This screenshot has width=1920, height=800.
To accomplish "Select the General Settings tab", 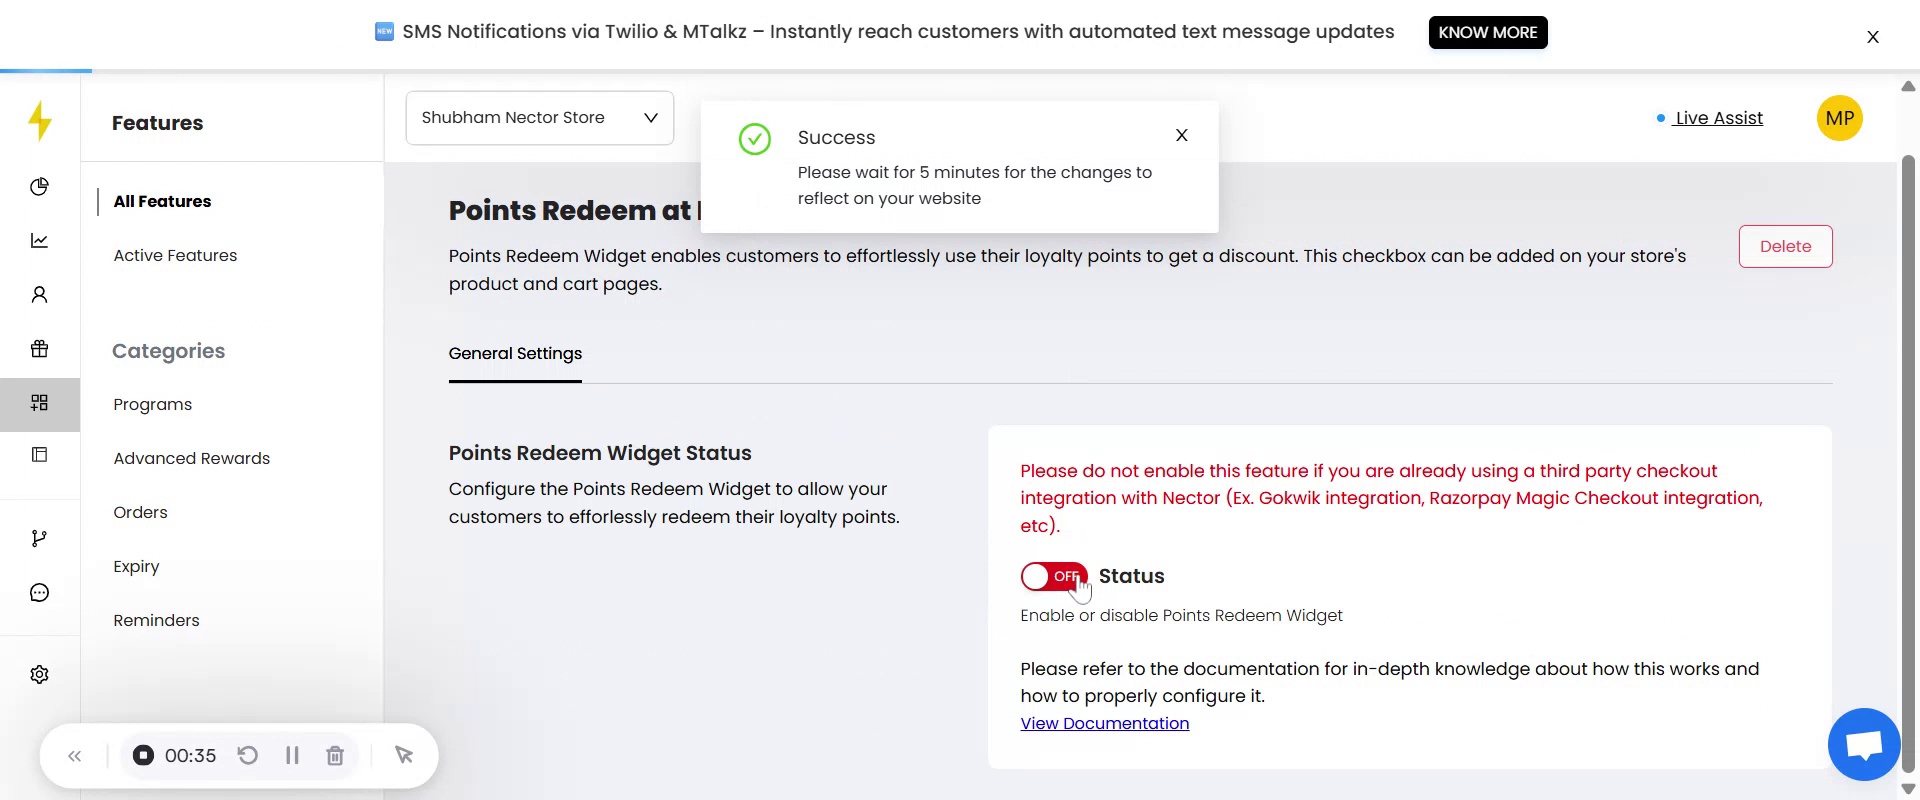I will click(515, 354).
